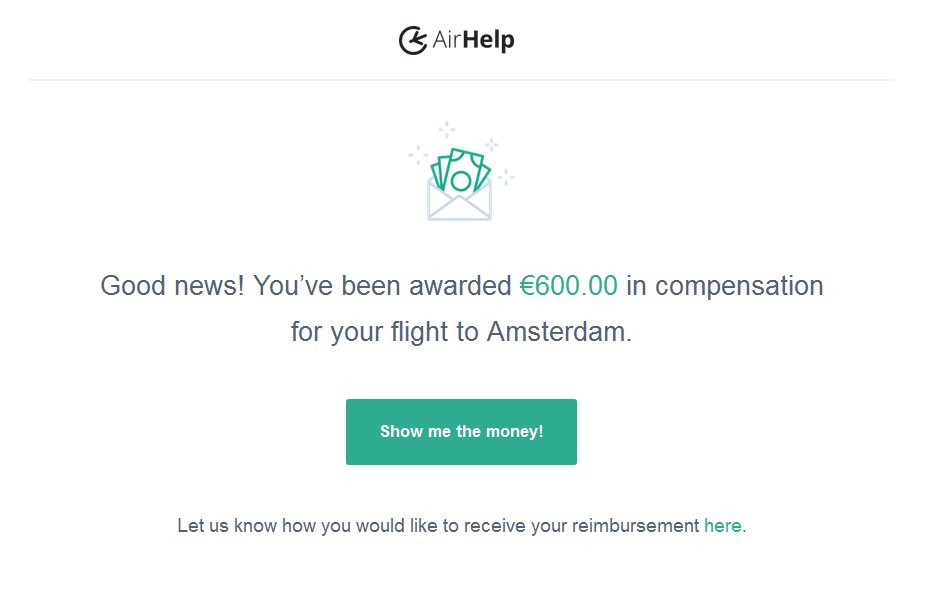Click the "Good news!" heading text
This screenshot has height=590, width=945.
point(173,286)
